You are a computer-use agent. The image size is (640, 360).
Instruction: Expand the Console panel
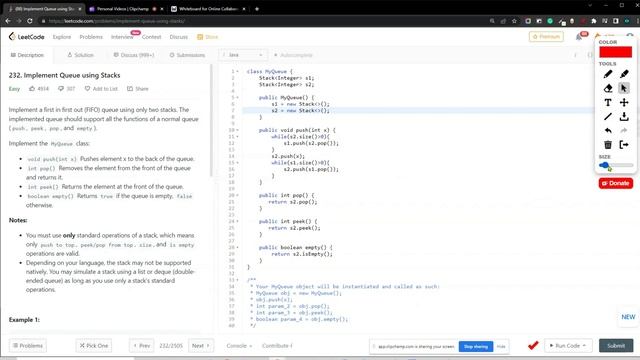click(x=239, y=346)
